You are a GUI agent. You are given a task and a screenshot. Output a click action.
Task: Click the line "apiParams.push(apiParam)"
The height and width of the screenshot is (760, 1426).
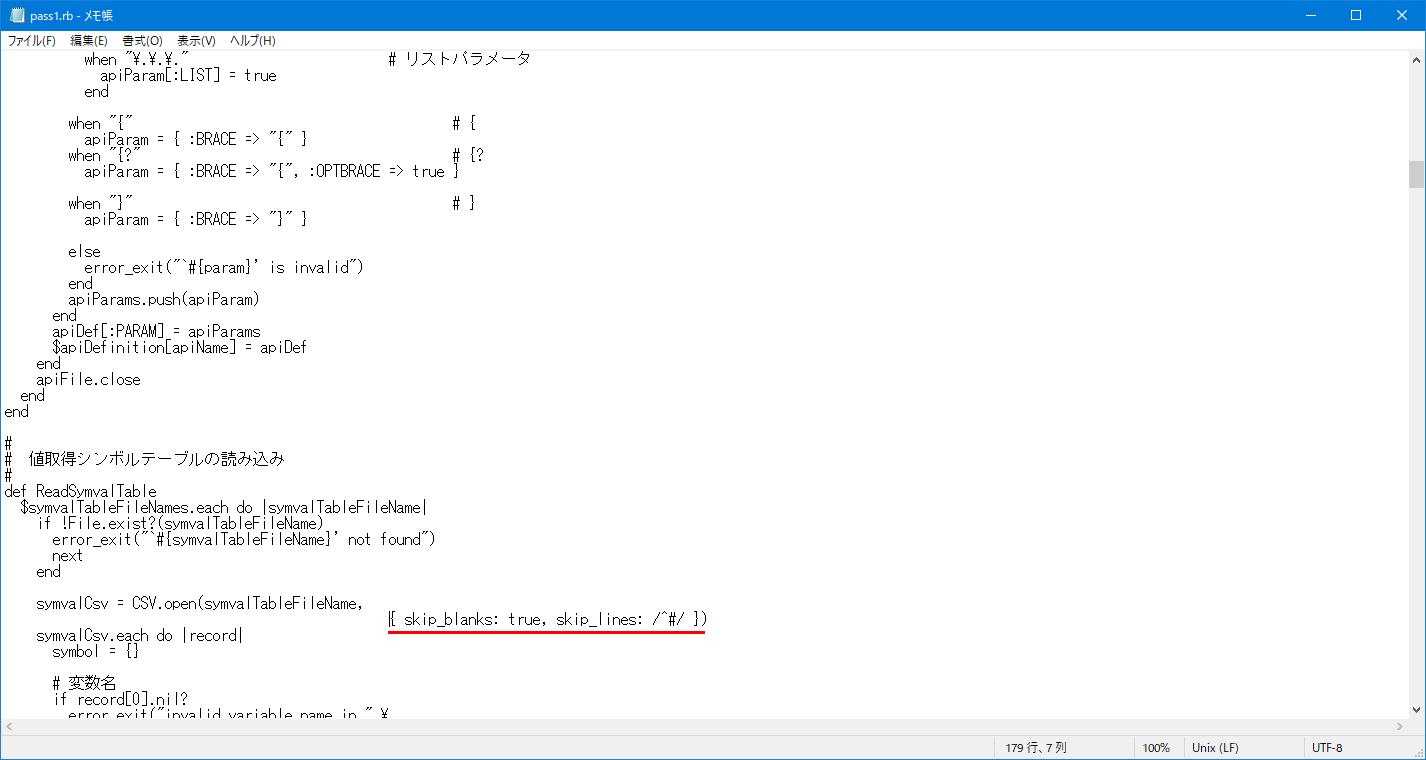pos(164,299)
